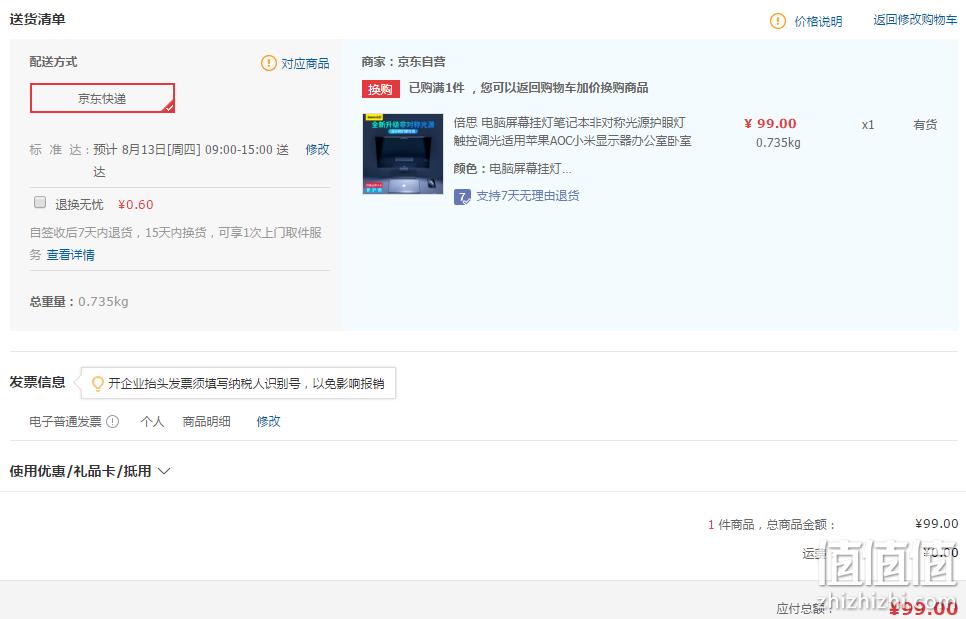The height and width of the screenshot is (619, 966).
Task: Click 商品明细 invoice content
Action: click(206, 421)
